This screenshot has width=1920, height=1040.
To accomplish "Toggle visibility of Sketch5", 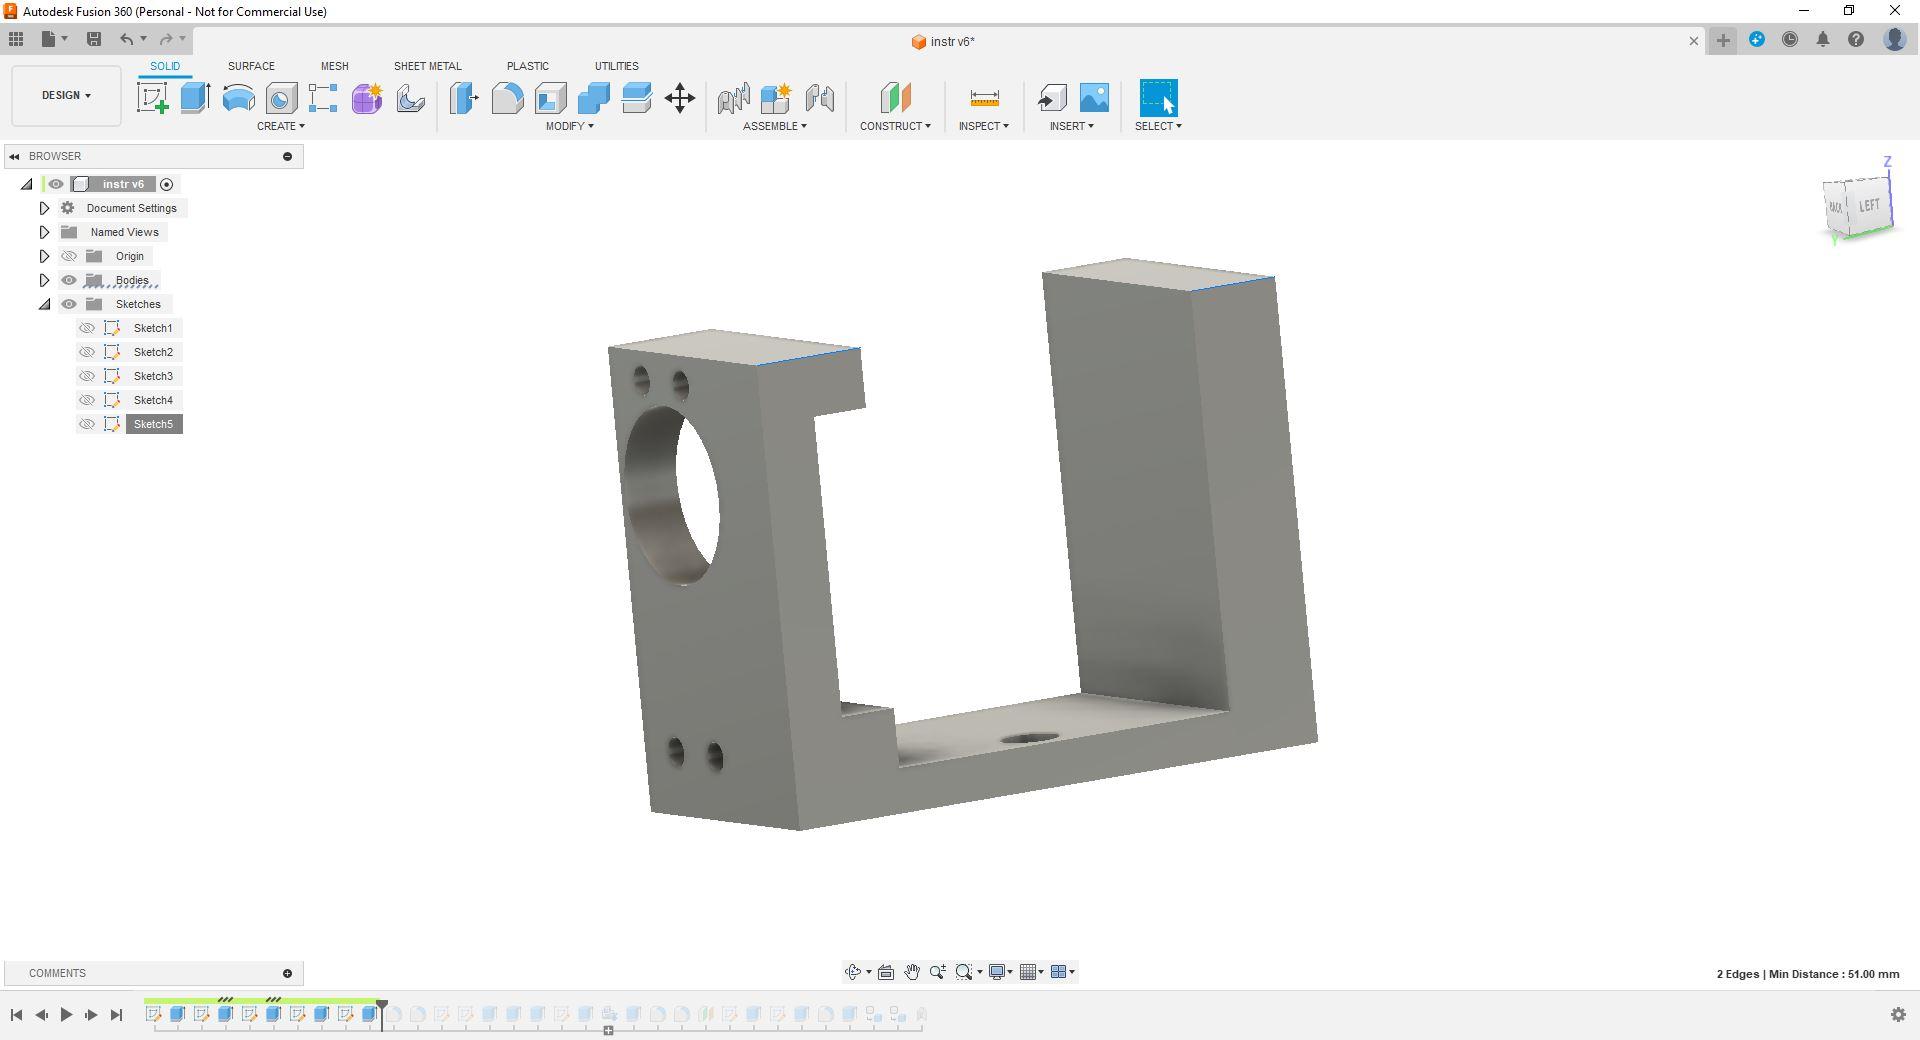I will point(87,424).
